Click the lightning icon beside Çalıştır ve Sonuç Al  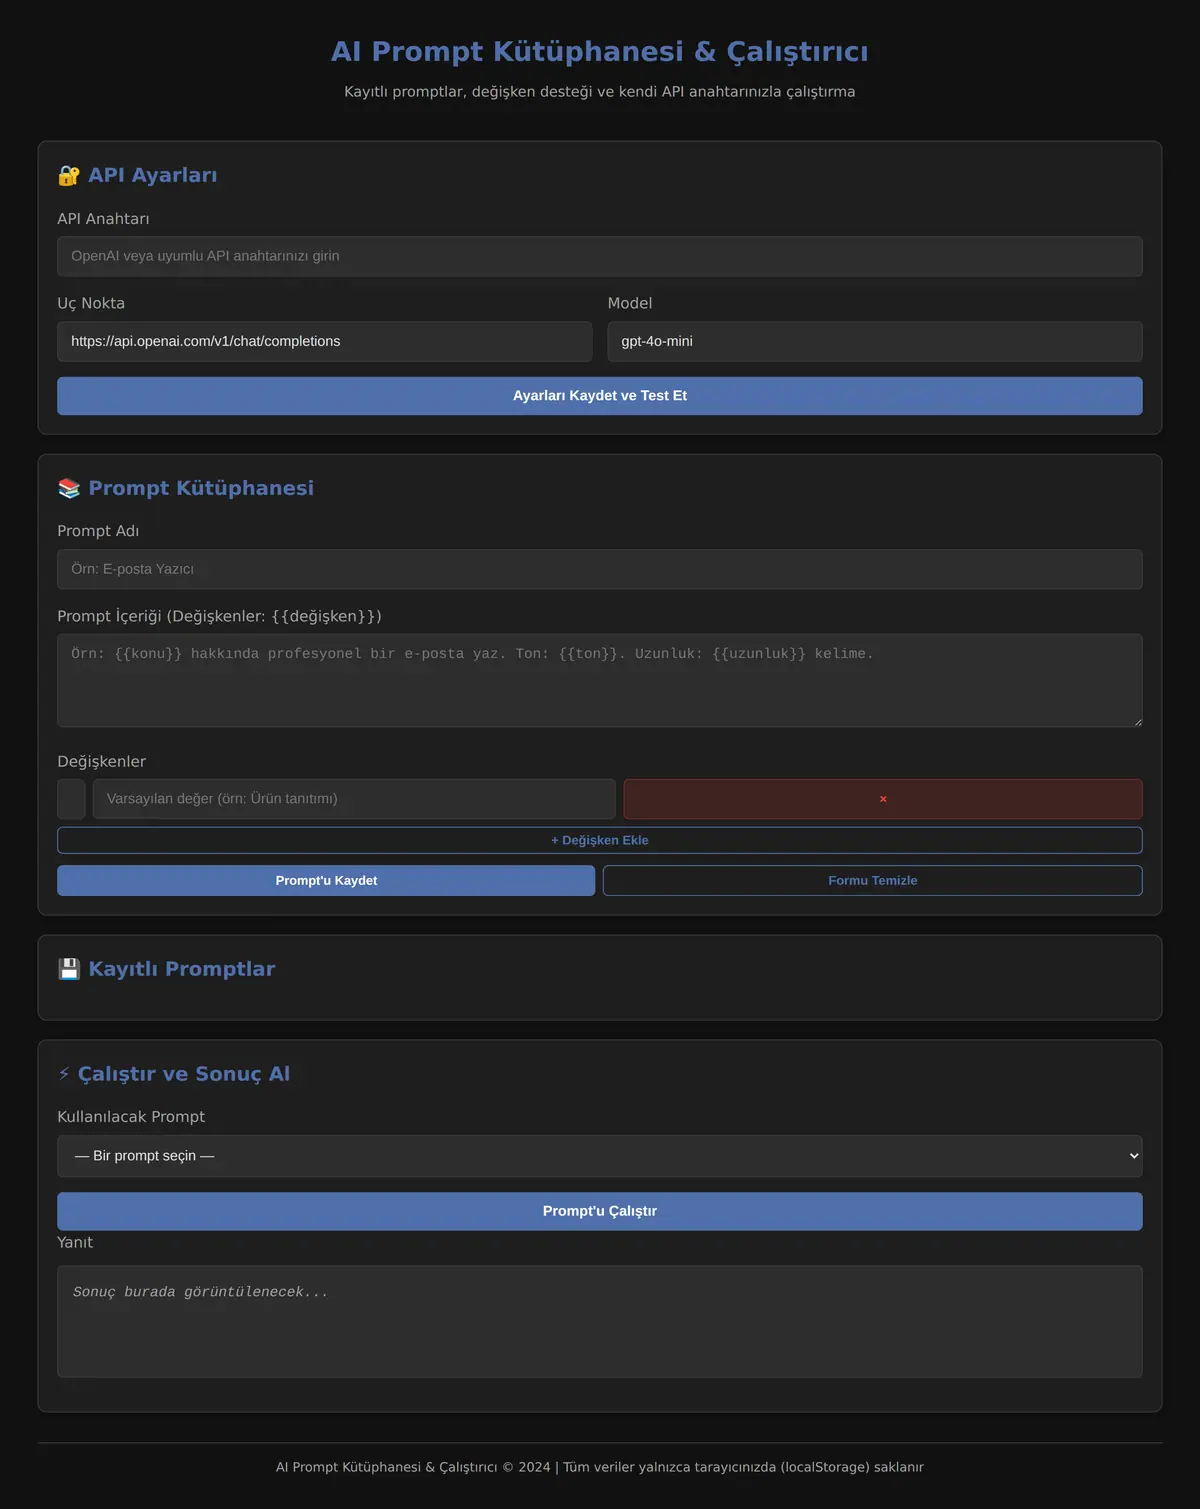pos(64,1074)
